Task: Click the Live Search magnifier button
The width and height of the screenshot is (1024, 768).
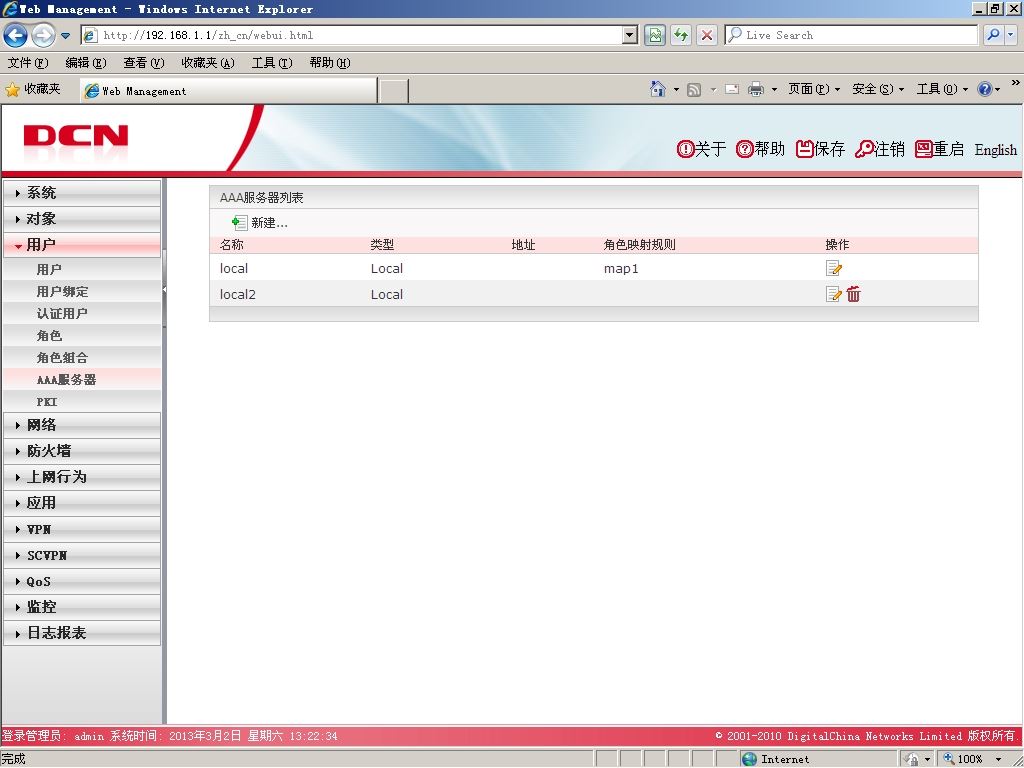Action: (993, 35)
